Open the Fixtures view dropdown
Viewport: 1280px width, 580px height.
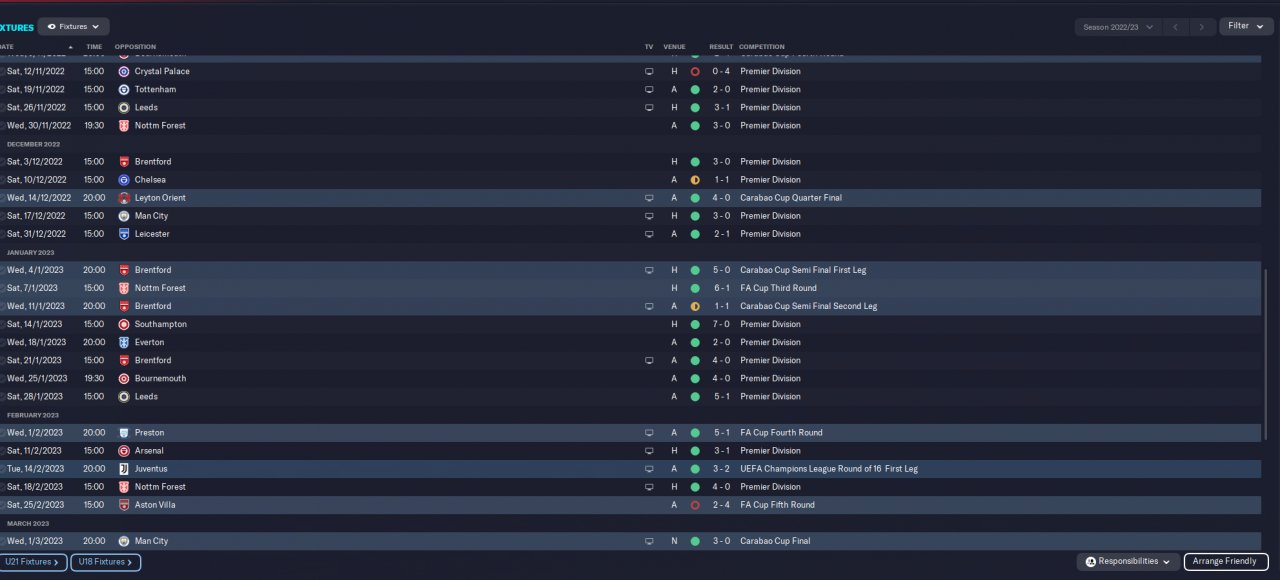tap(73, 27)
